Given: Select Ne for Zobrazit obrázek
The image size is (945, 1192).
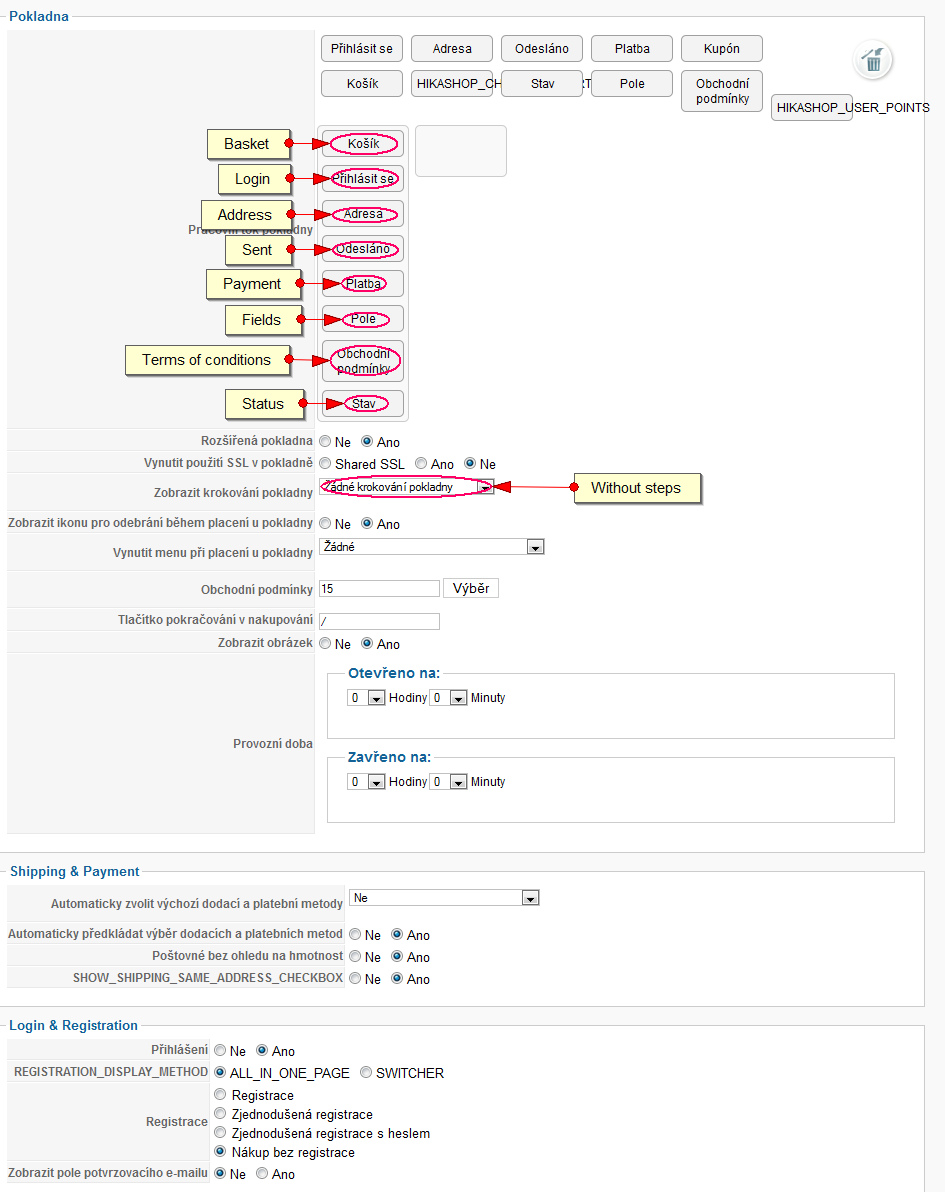Looking at the screenshot, I should click(327, 644).
